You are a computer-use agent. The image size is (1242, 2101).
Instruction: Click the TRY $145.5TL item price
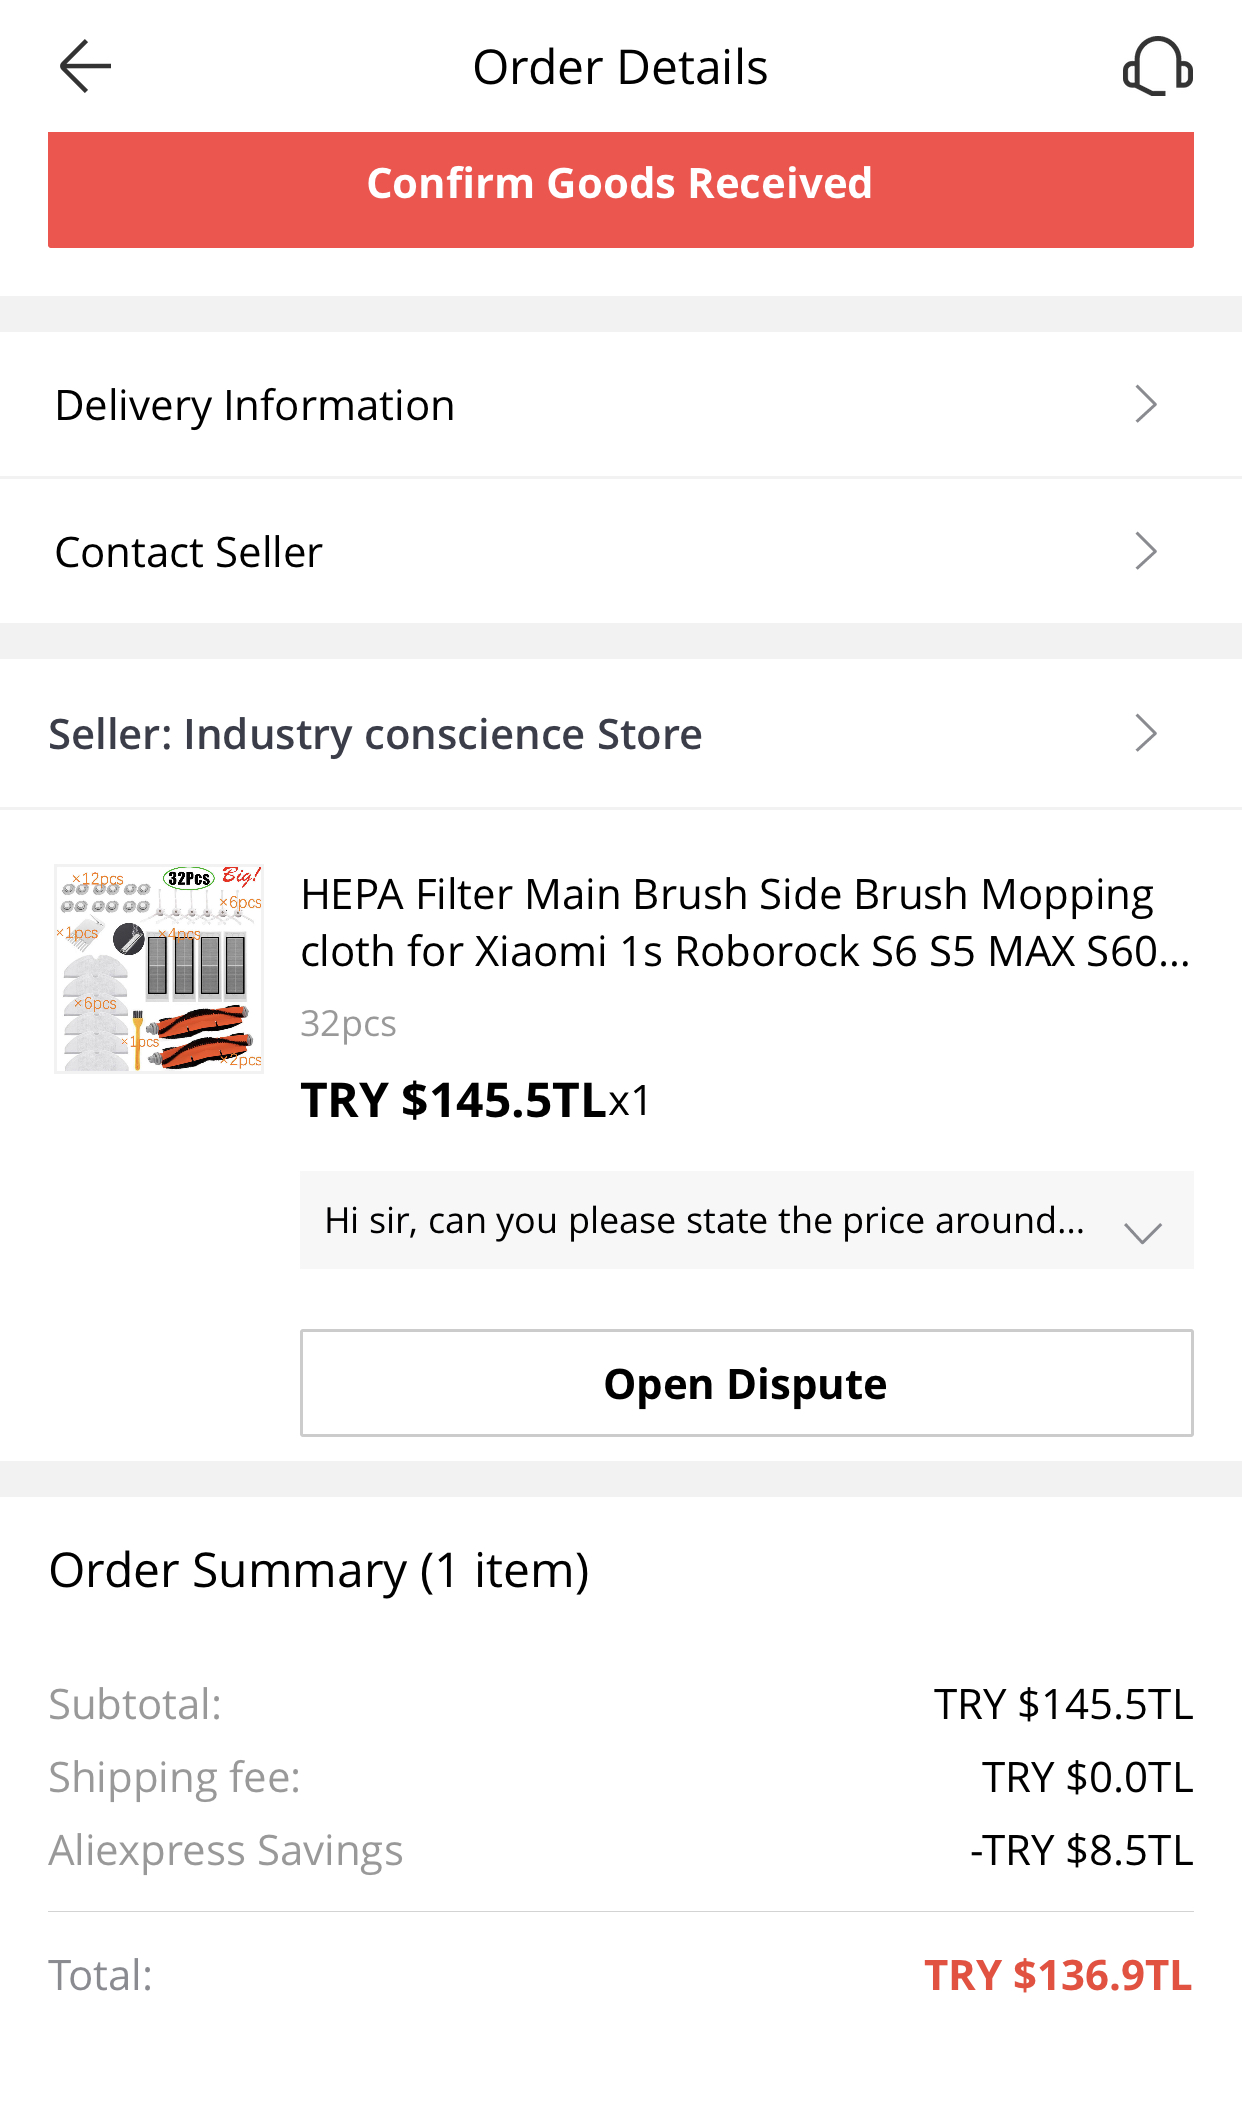pyautogui.click(x=454, y=1100)
